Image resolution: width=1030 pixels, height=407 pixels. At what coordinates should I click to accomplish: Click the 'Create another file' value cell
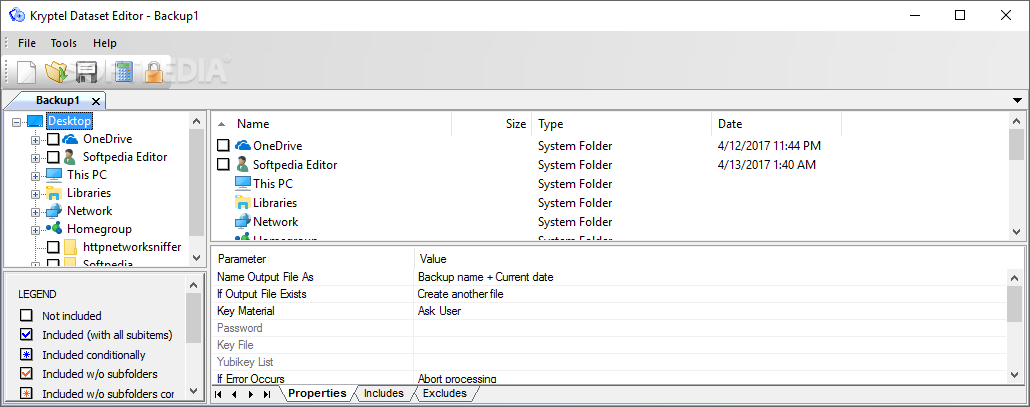click(x=709, y=294)
